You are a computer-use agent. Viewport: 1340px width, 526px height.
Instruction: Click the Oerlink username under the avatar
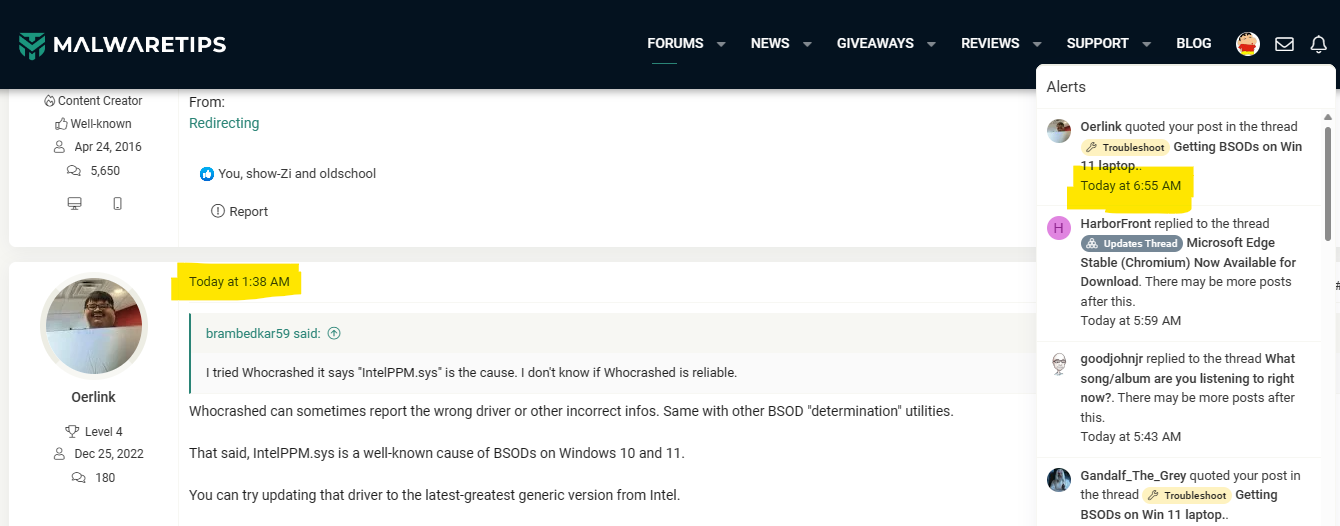pyautogui.click(x=93, y=397)
